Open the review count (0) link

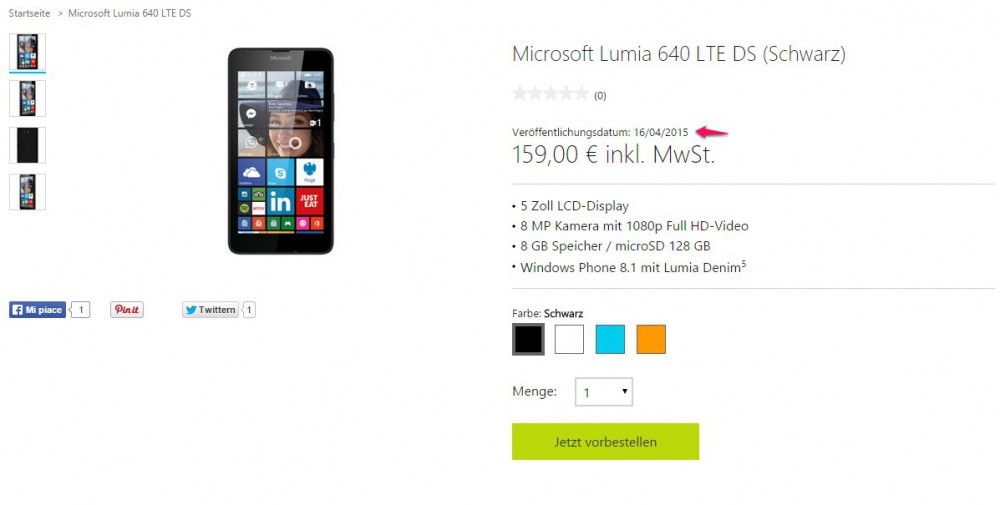[600, 96]
